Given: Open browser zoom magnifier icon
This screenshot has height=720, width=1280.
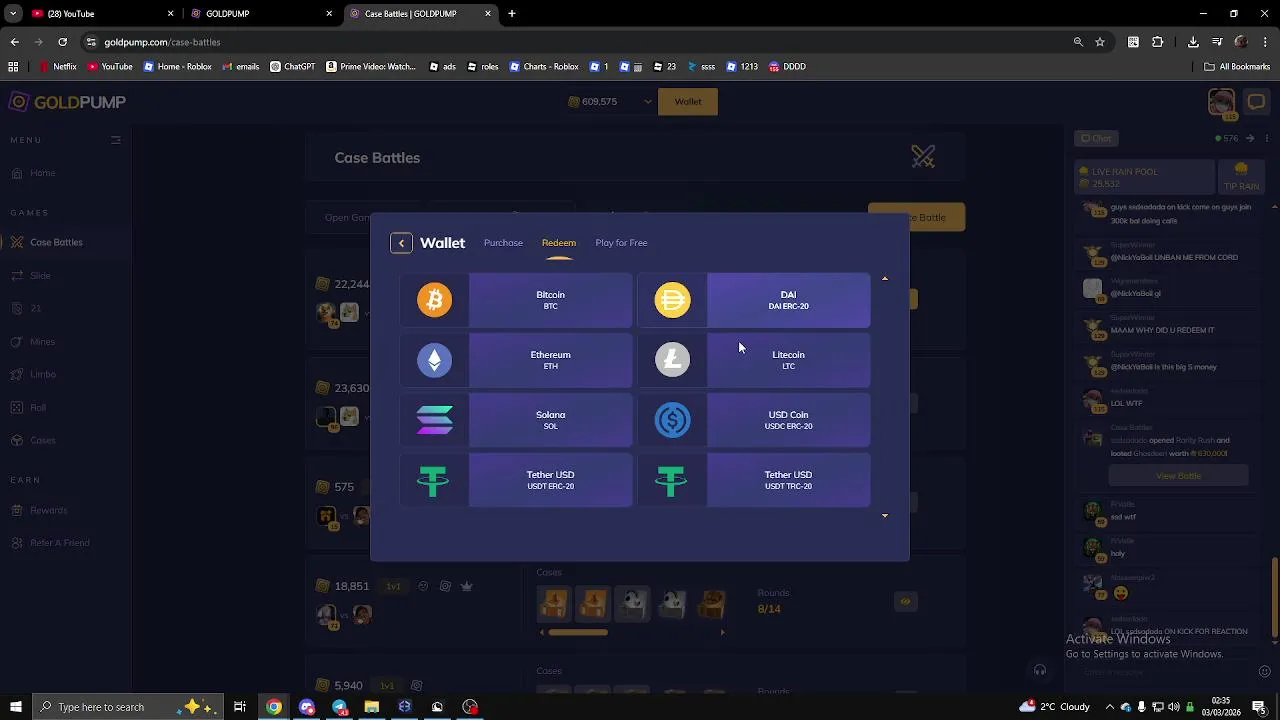Looking at the screenshot, I should [x=1078, y=42].
